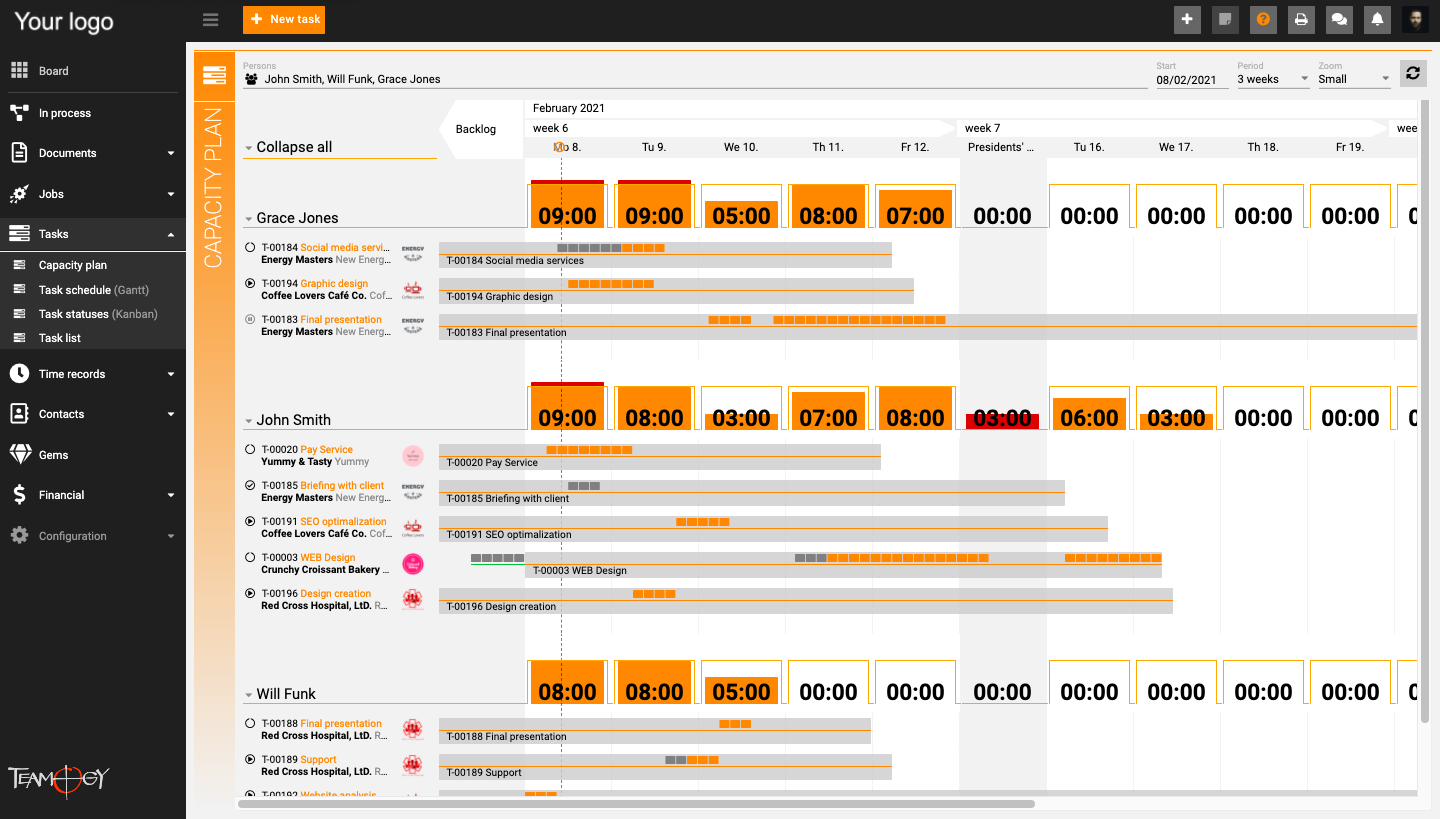The height and width of the screenshot is (819, 1440).
Task: Open Task schedule (Gantt)
Action: (x=93, y=290)
